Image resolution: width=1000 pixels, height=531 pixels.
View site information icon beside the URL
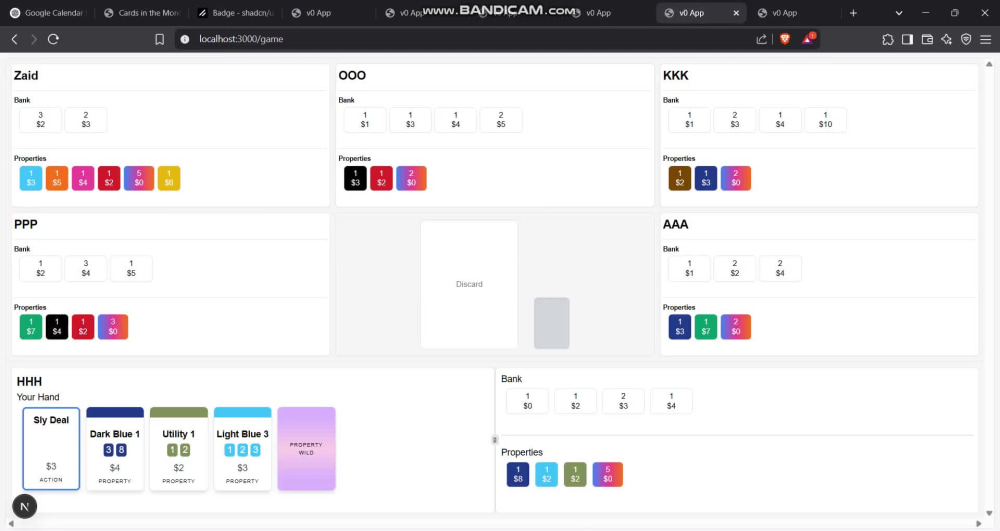click(x=185, y=39)
